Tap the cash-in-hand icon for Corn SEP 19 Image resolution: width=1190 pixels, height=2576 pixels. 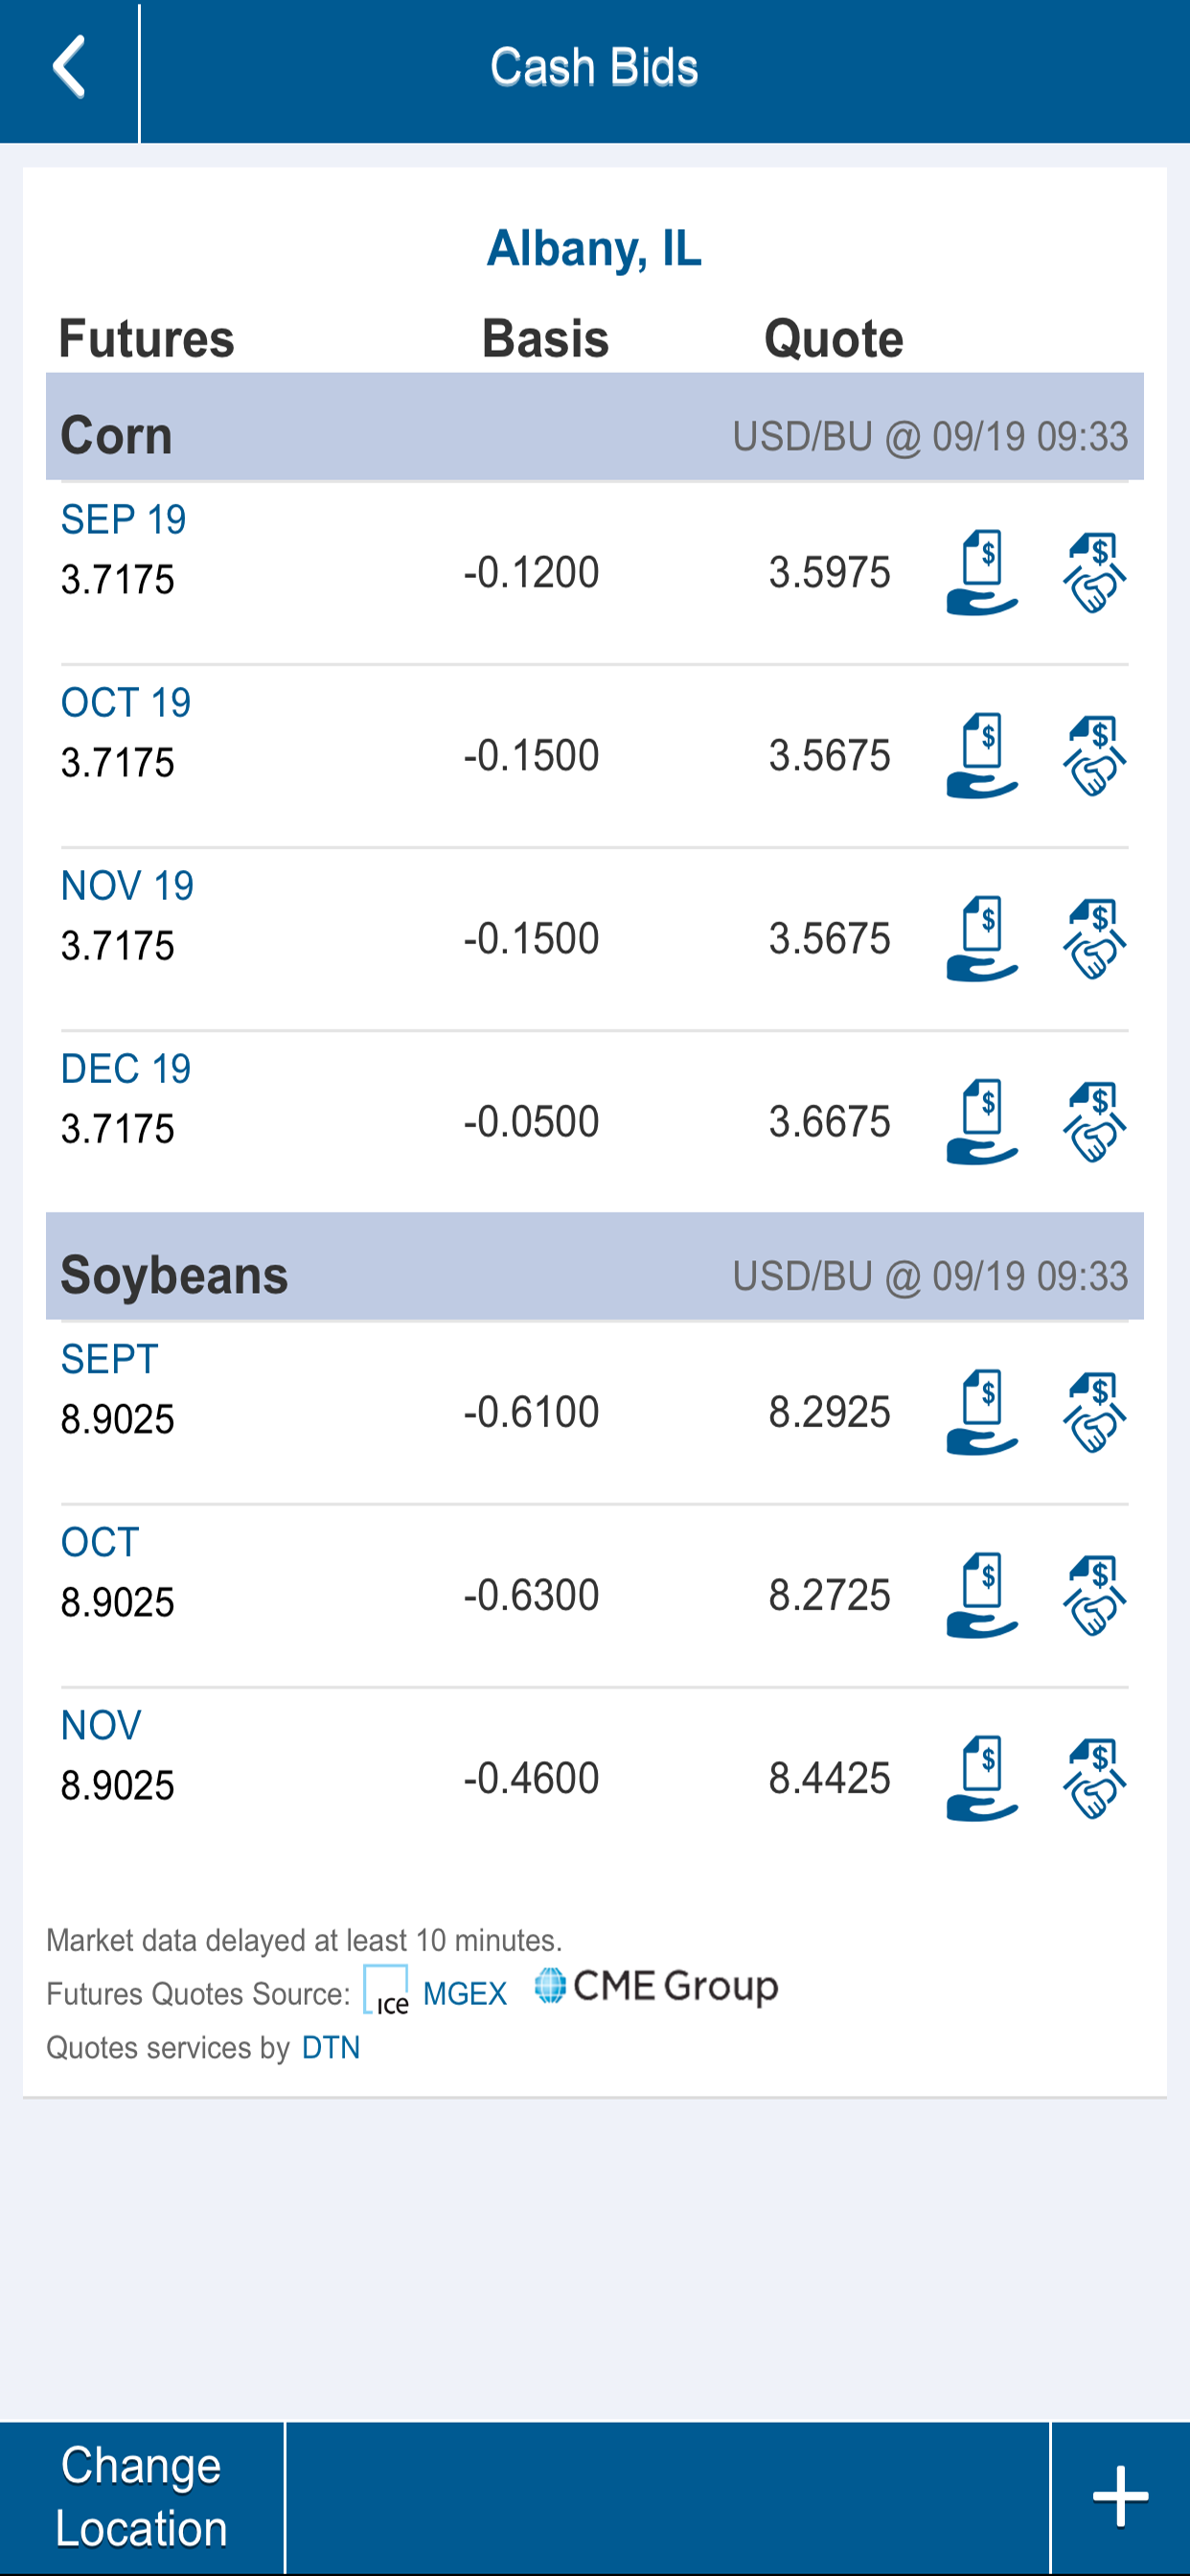(982, 572)
